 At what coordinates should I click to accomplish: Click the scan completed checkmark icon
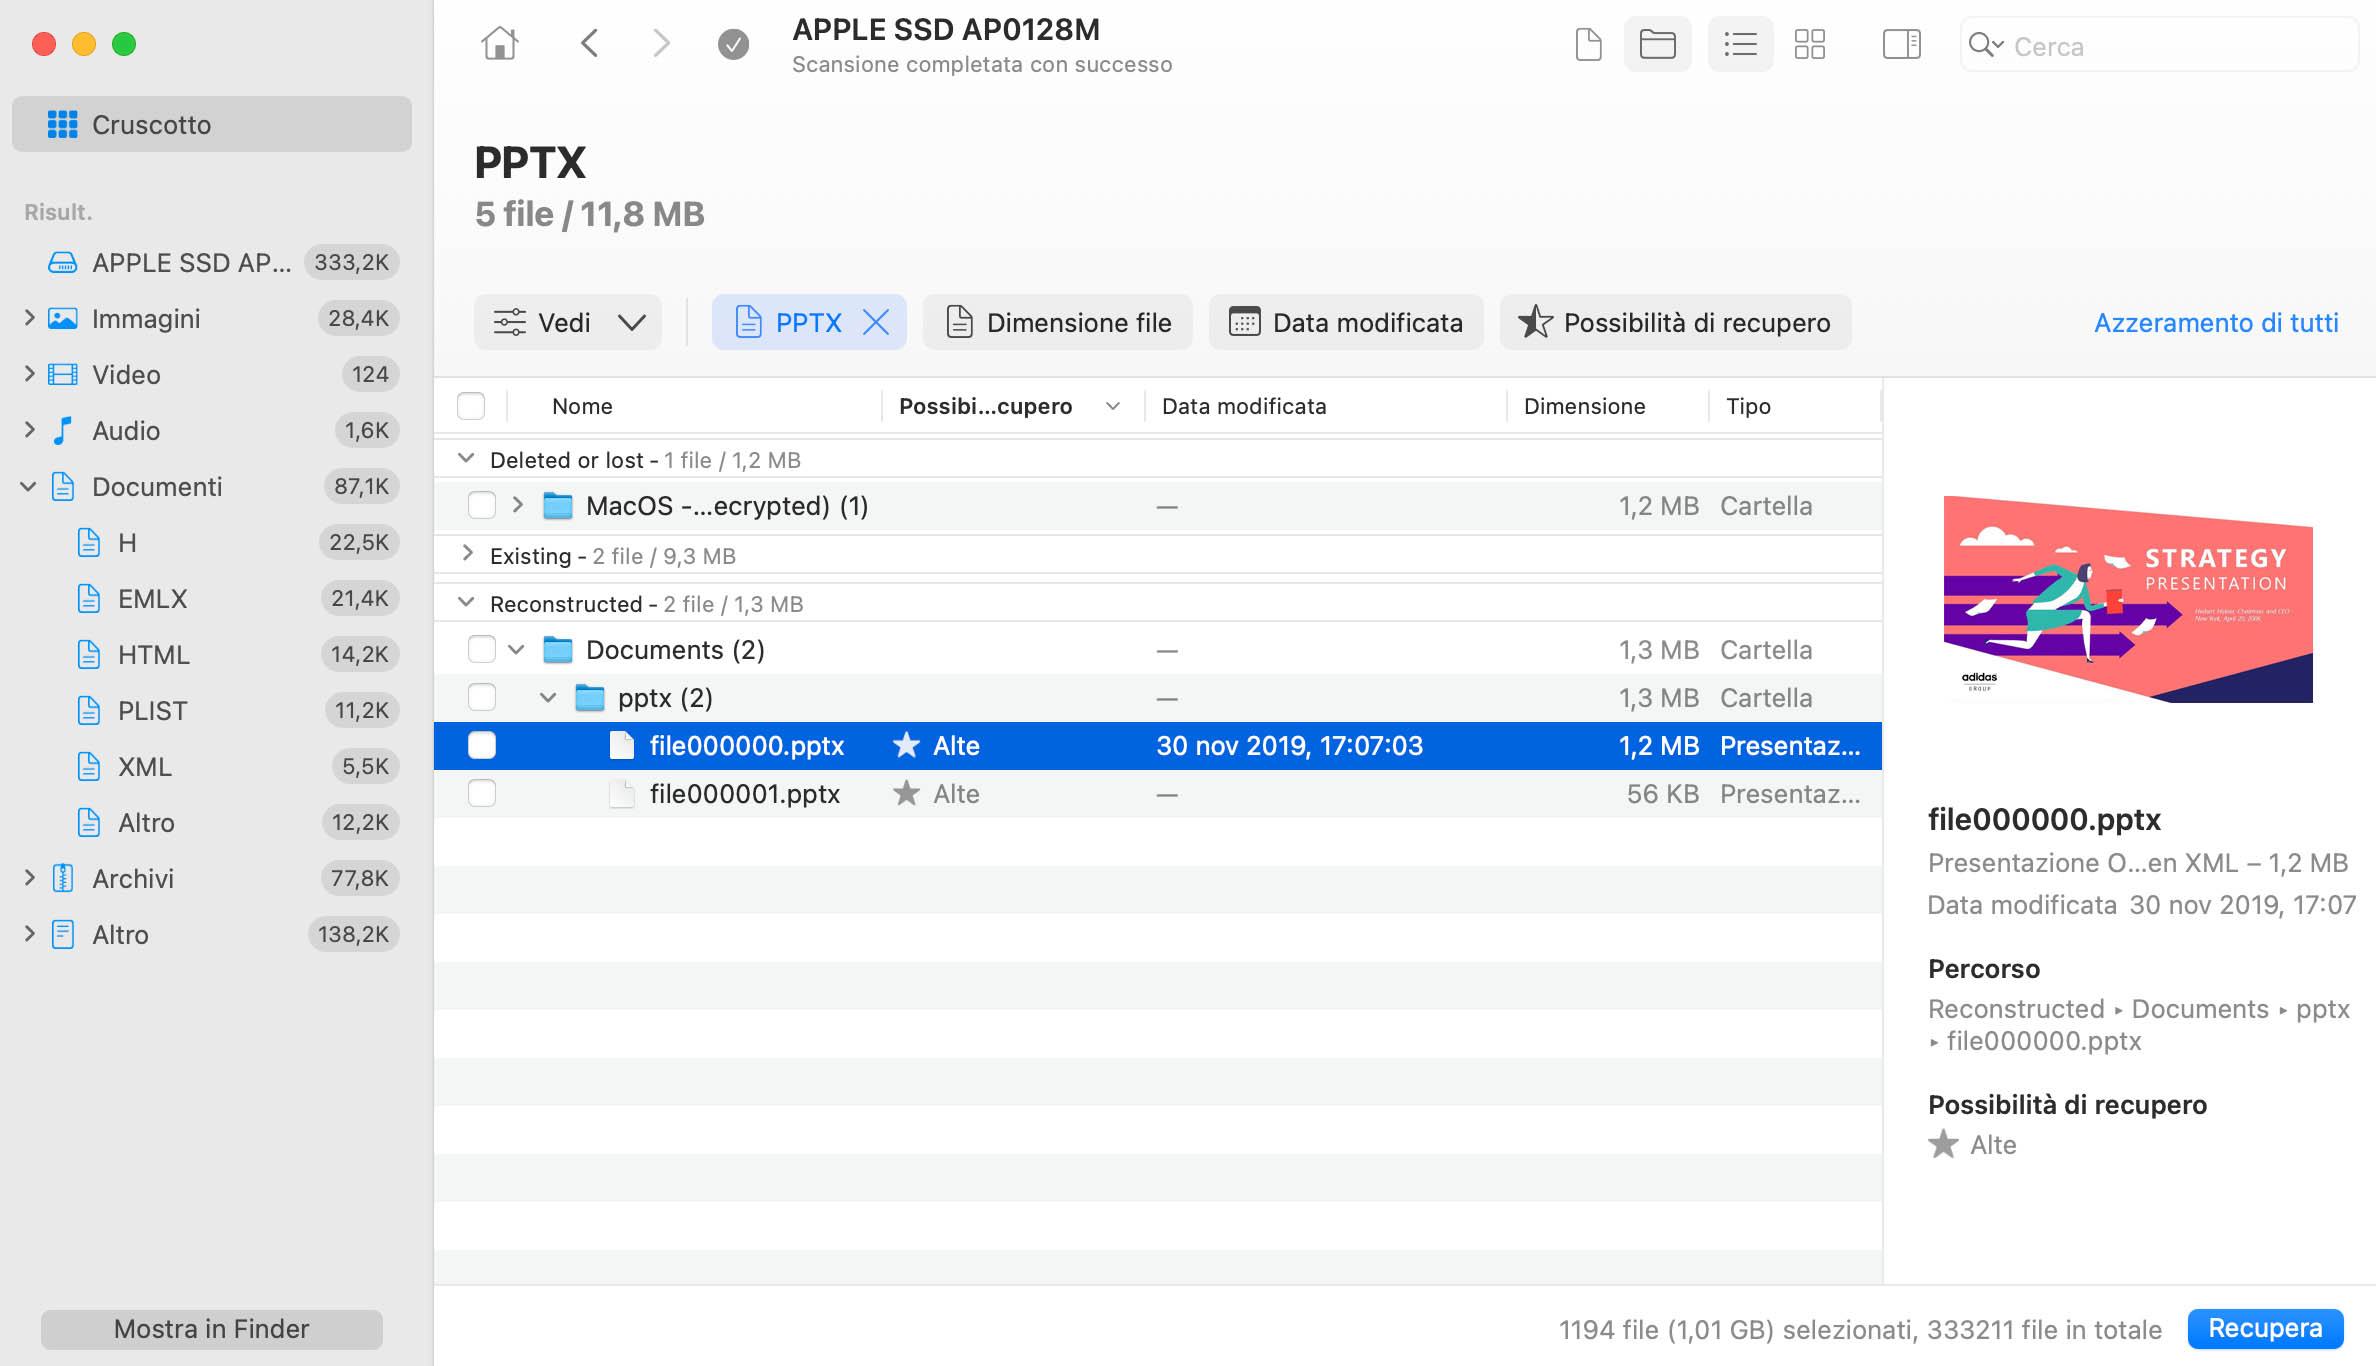coord(733,44)
